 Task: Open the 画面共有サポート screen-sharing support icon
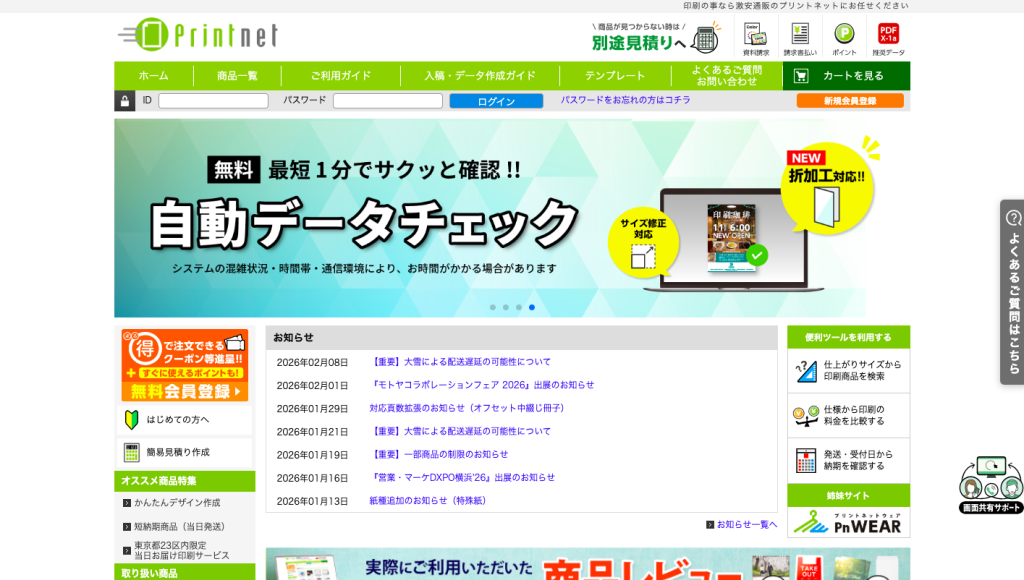991,485
